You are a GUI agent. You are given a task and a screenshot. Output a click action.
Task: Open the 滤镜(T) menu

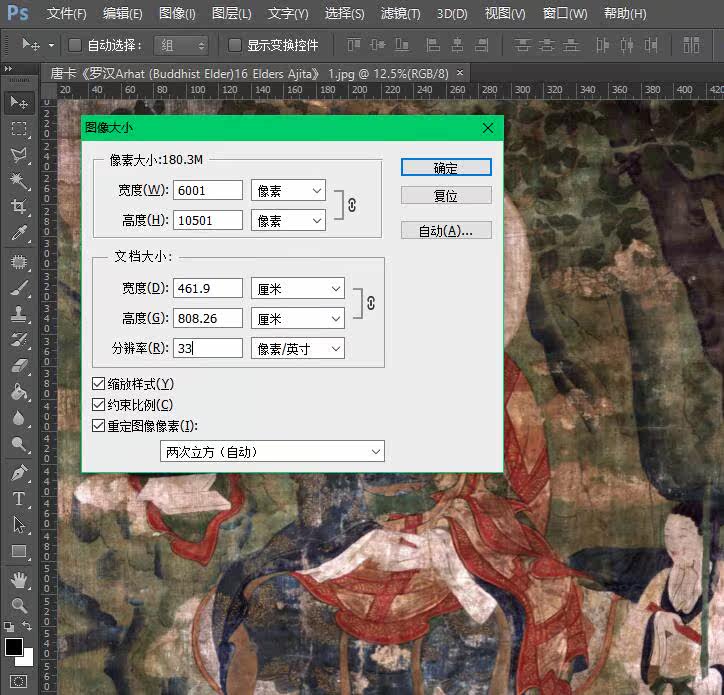pyautogui.click(x=400, y=13)
